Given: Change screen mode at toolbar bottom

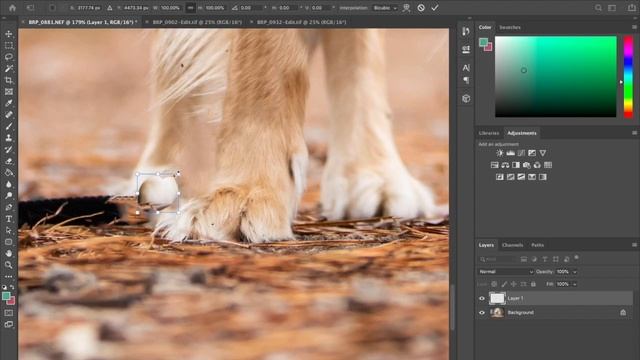Looking at the screenshot, I should 9,324.
